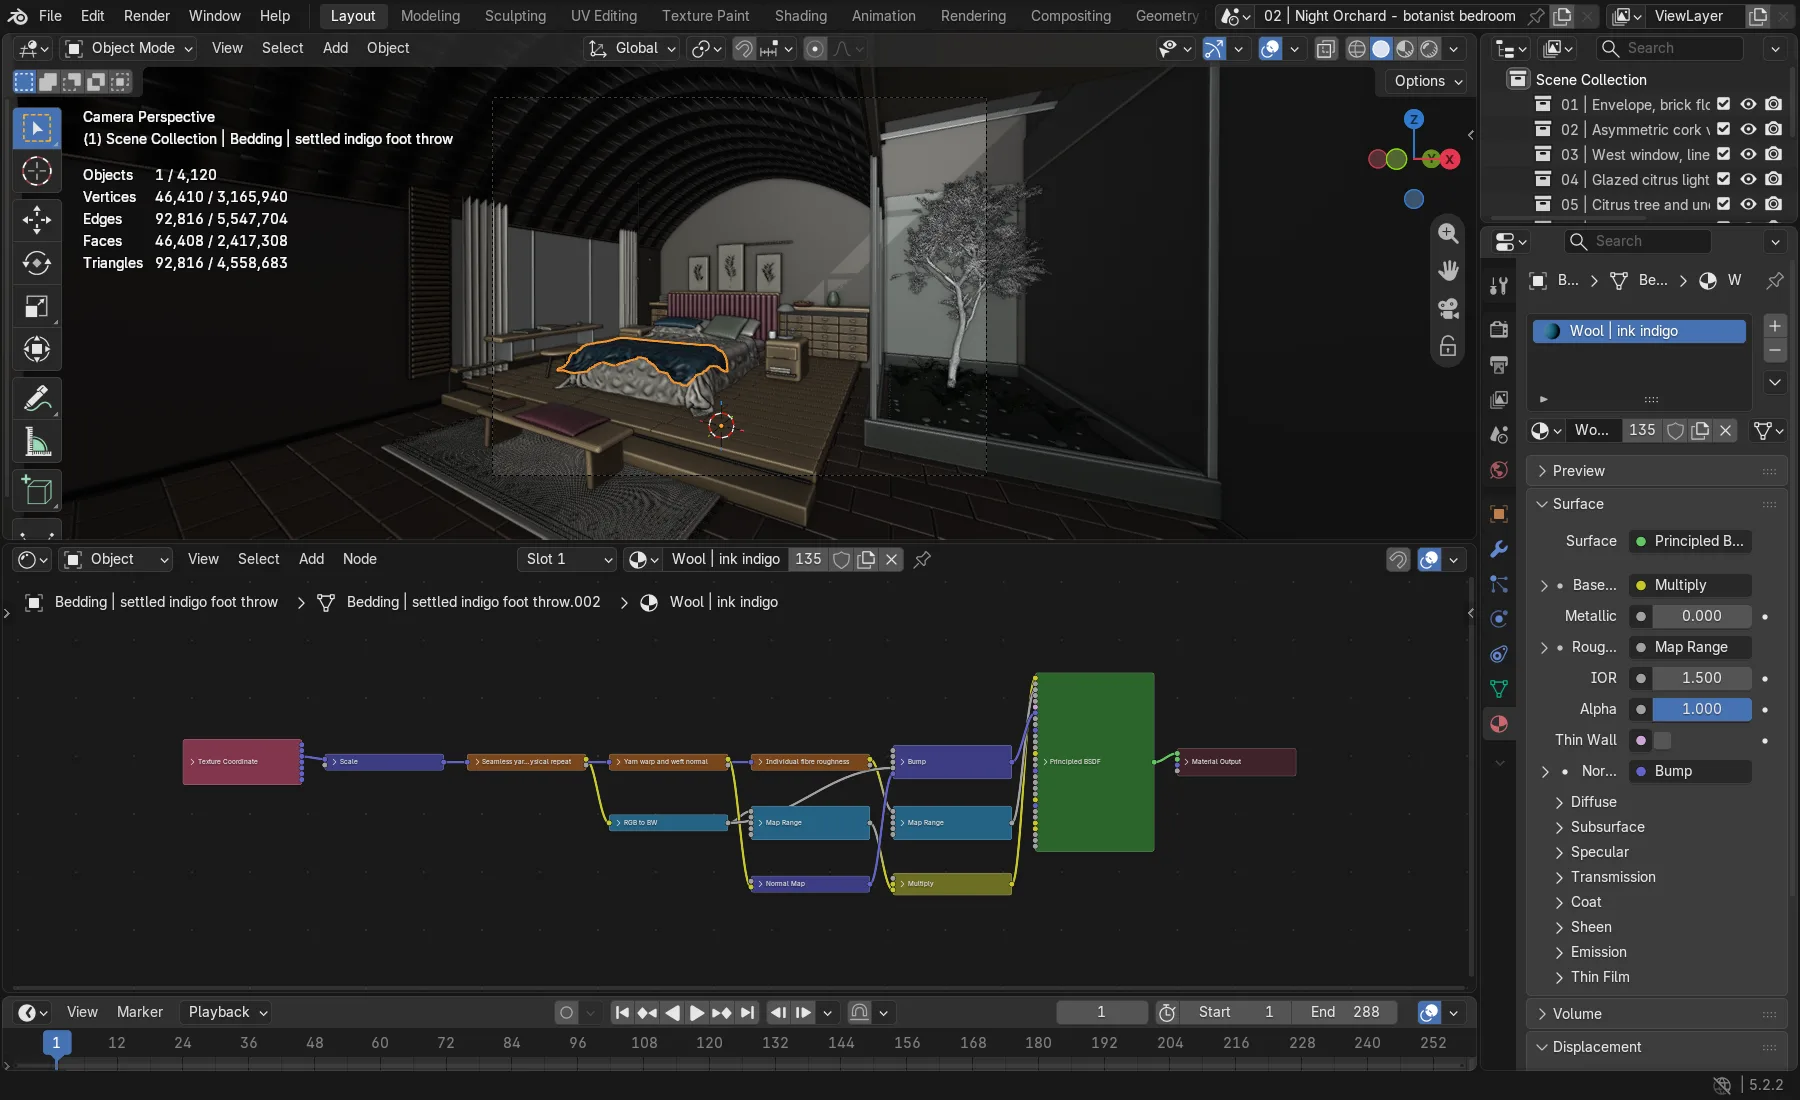Toggle the viewport overlays button
Viewport: 1800px width, 1100px height.
point(1270,48)
